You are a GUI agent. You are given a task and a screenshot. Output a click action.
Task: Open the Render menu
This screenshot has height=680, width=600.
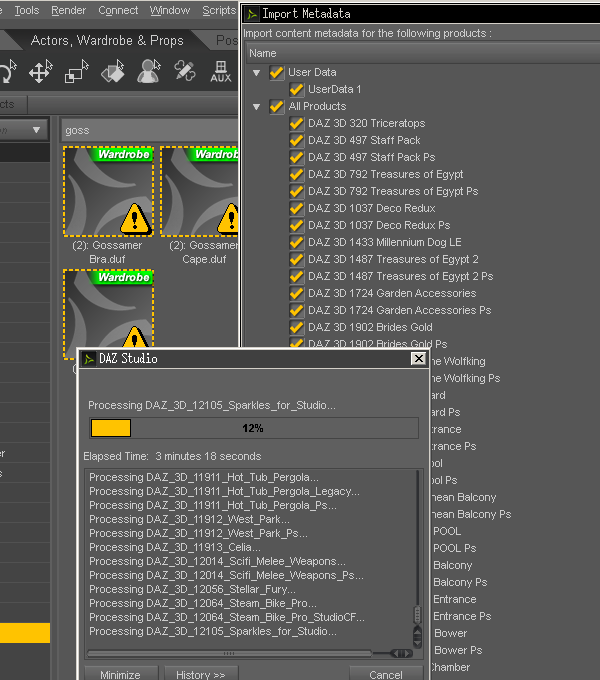[x=68, y=10]
